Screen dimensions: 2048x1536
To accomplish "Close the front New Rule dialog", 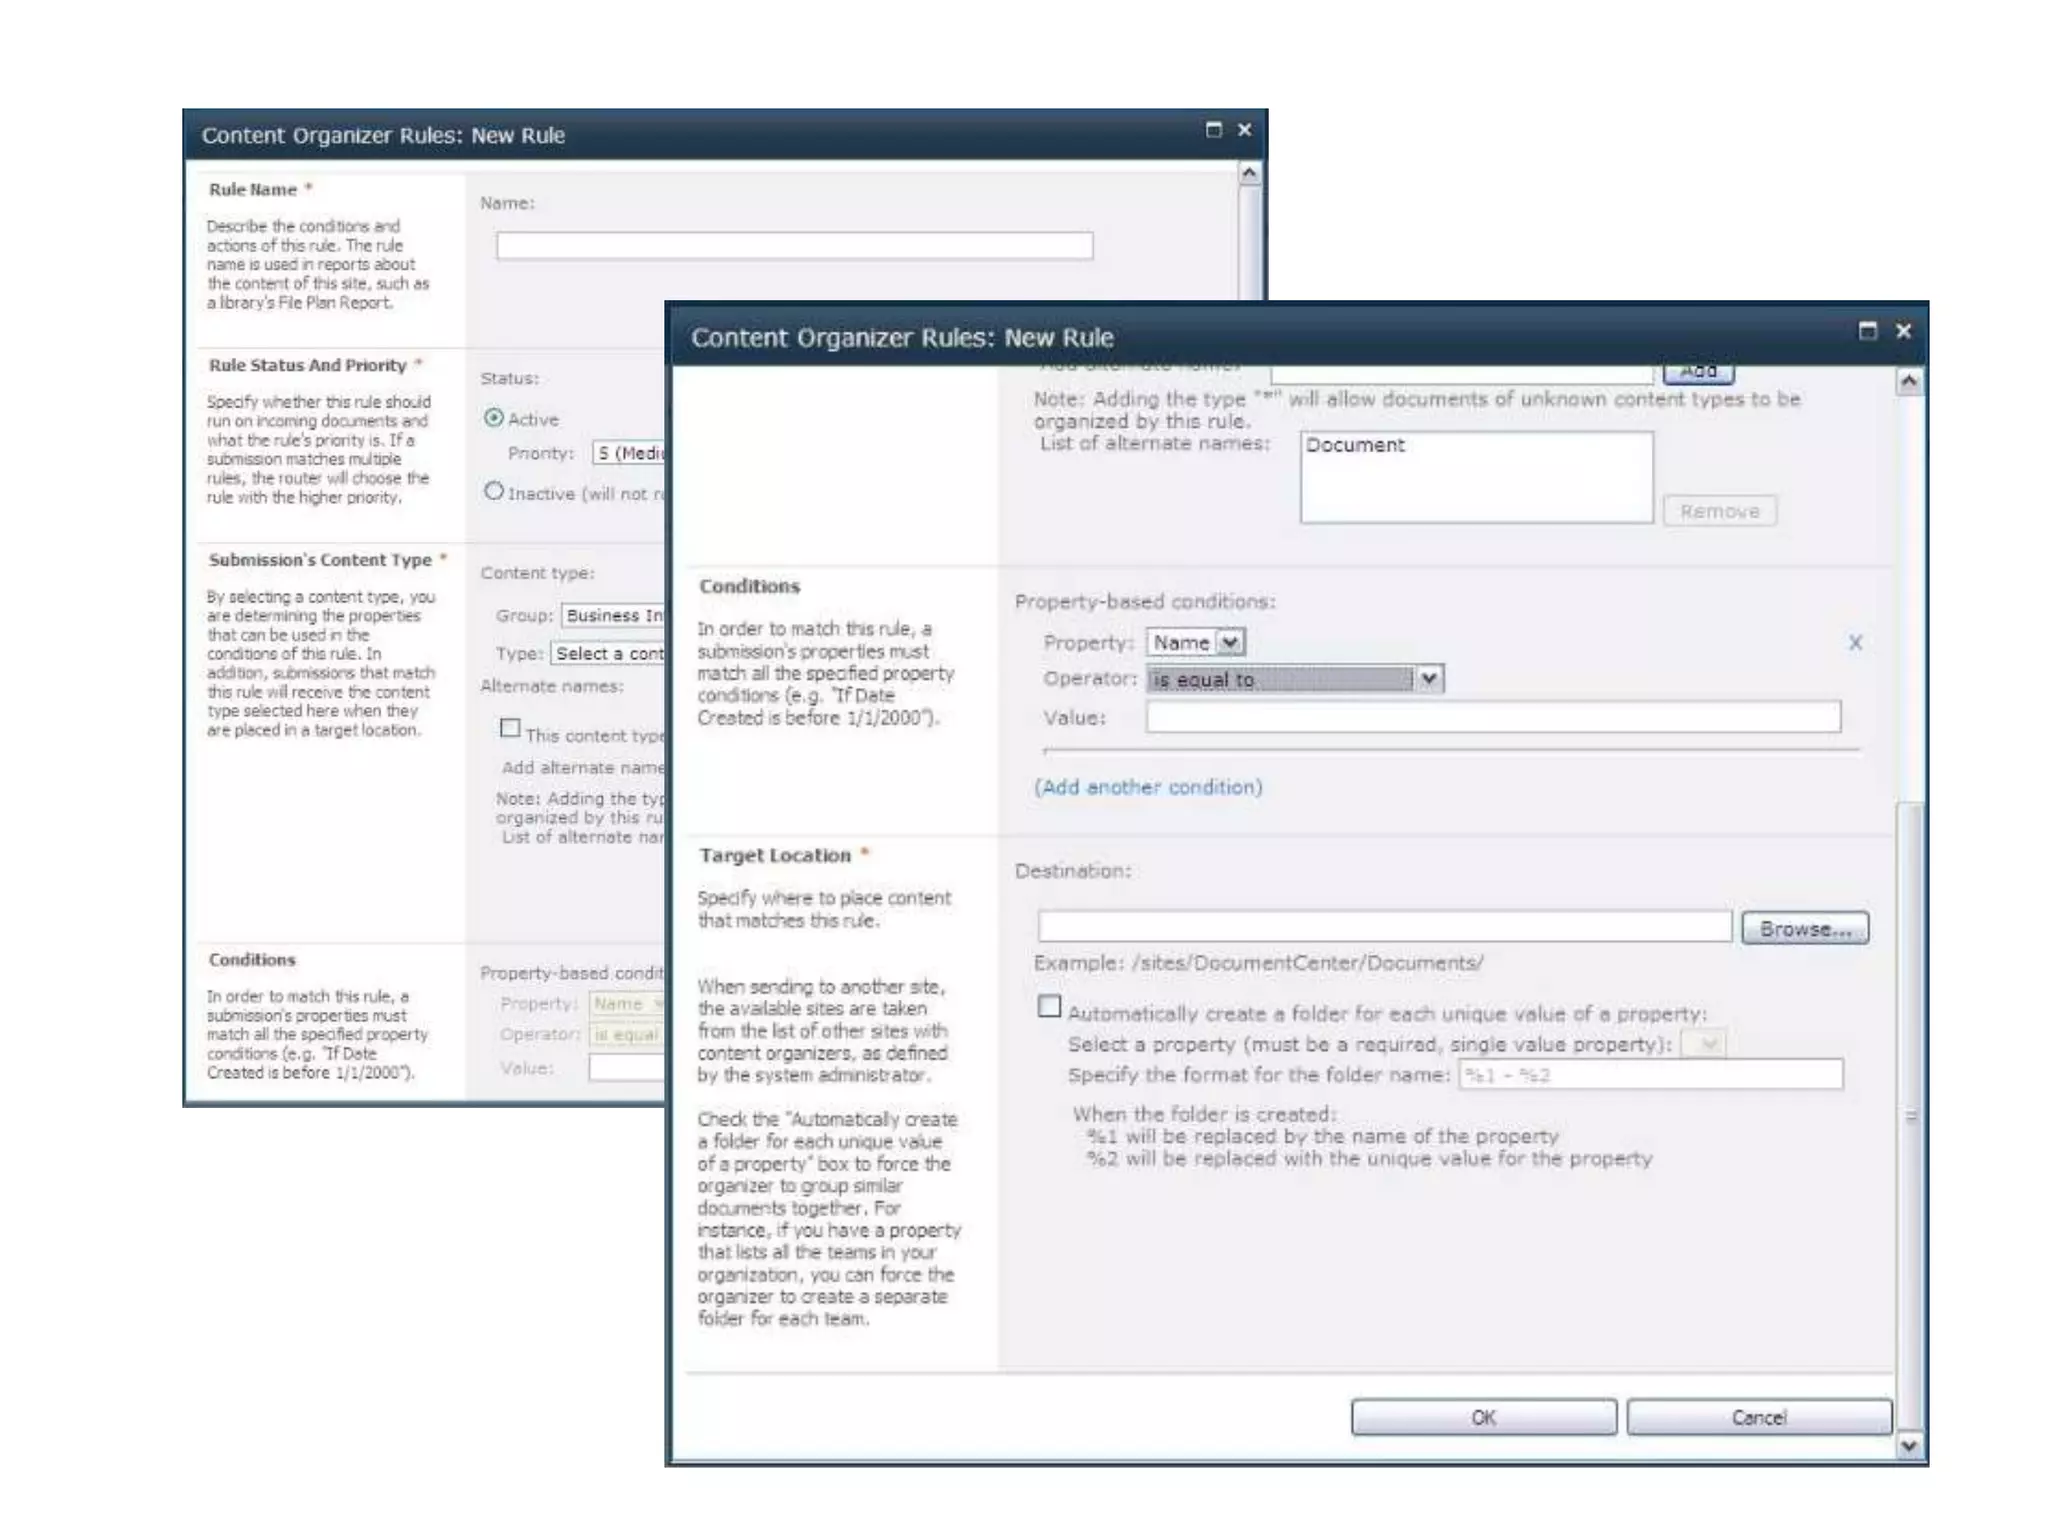I will (x=1904, y=331).
